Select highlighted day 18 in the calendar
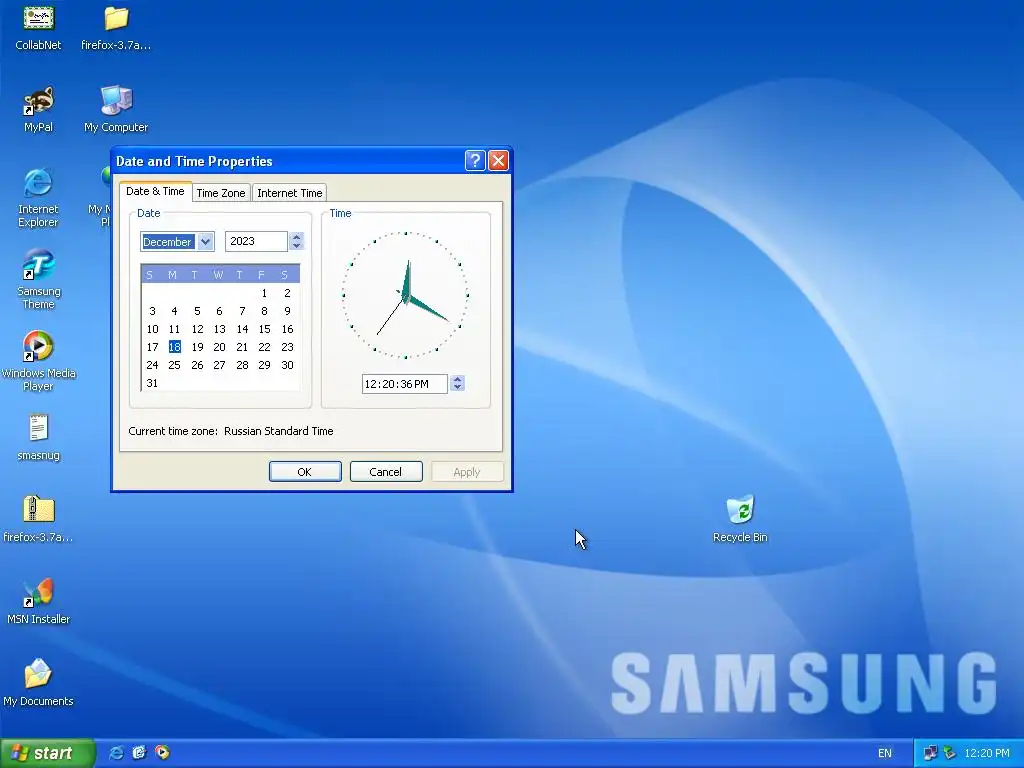Viewport: 1024px width, 768px height. pyautogui.click(x=174, y=347)
